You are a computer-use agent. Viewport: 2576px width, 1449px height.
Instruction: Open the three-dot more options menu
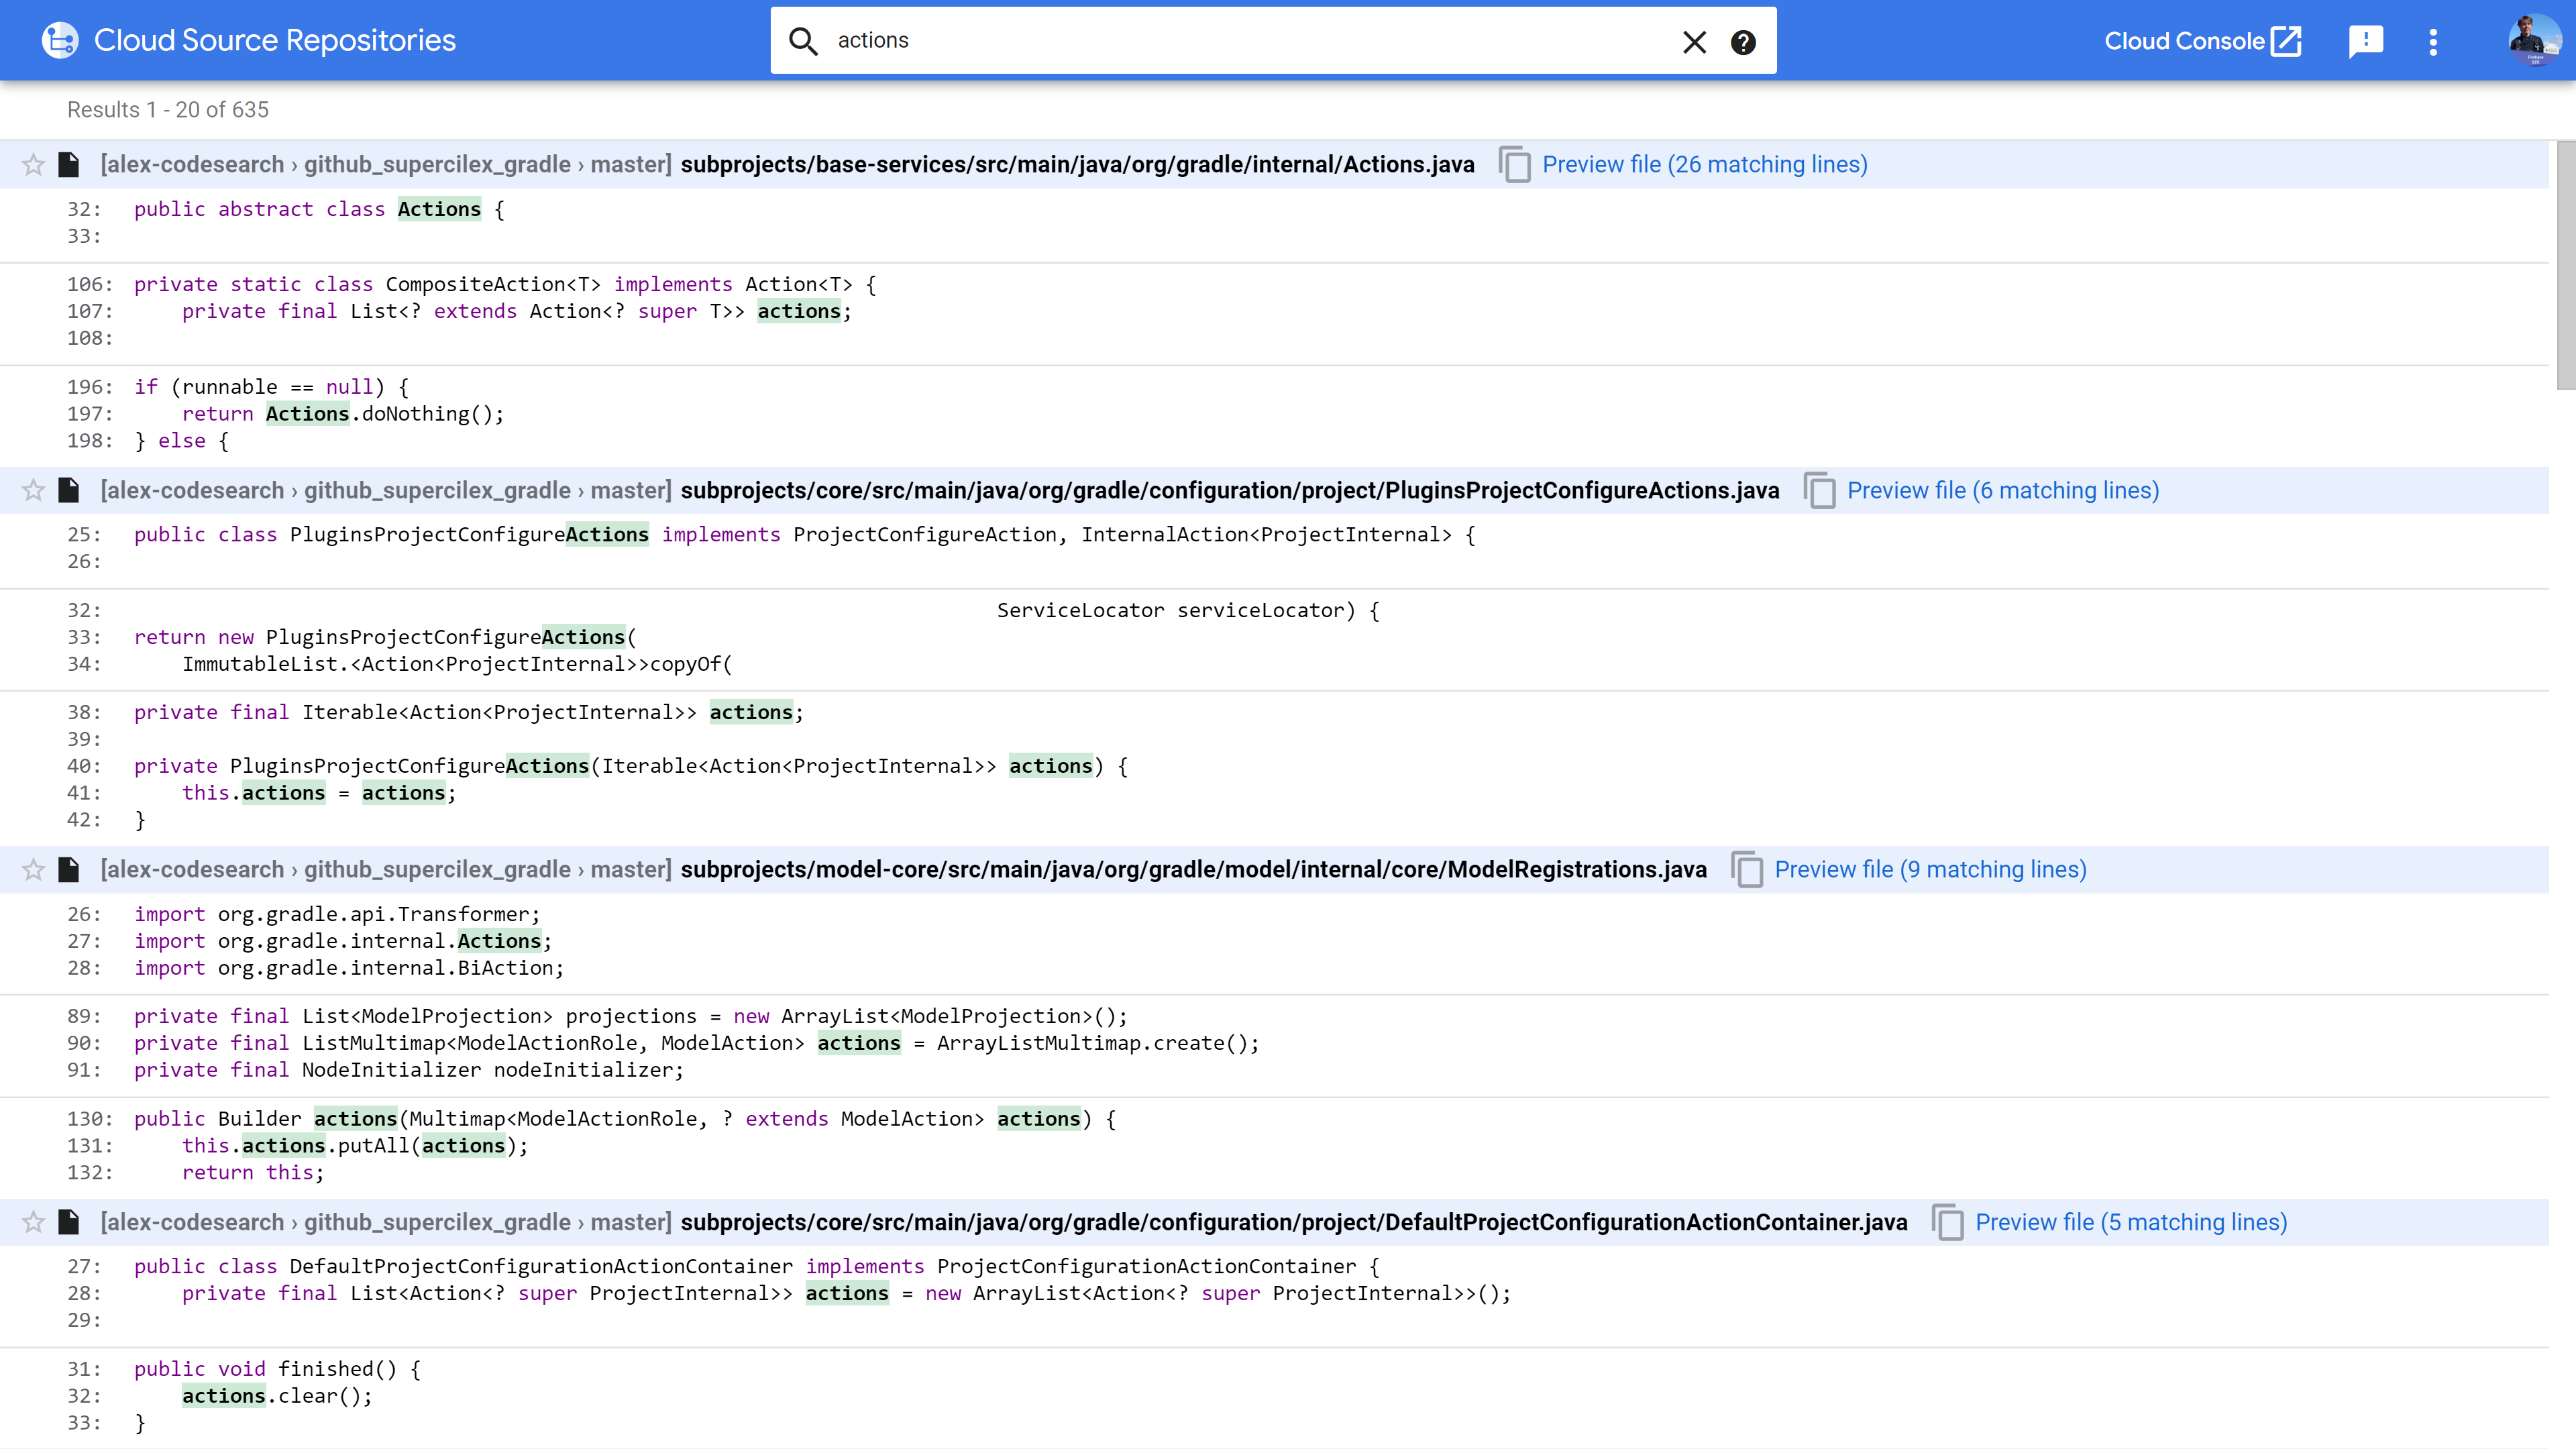click(x=2433, y=41)
